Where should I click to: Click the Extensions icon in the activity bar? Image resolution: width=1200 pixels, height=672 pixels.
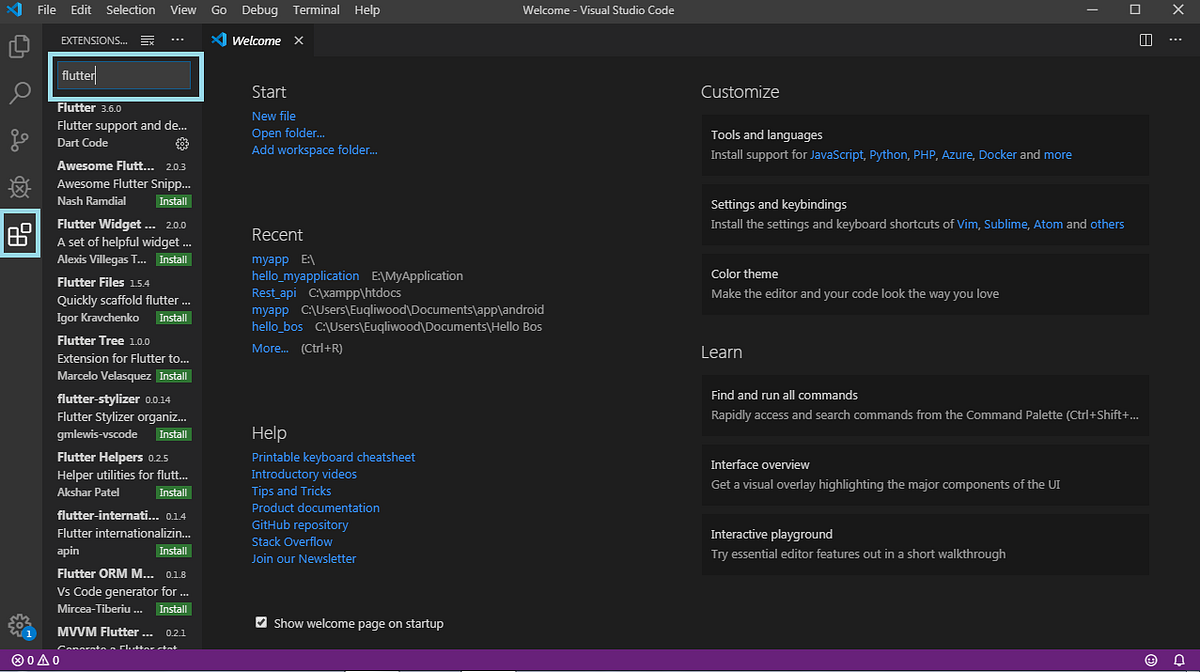(x=19, y=233)
